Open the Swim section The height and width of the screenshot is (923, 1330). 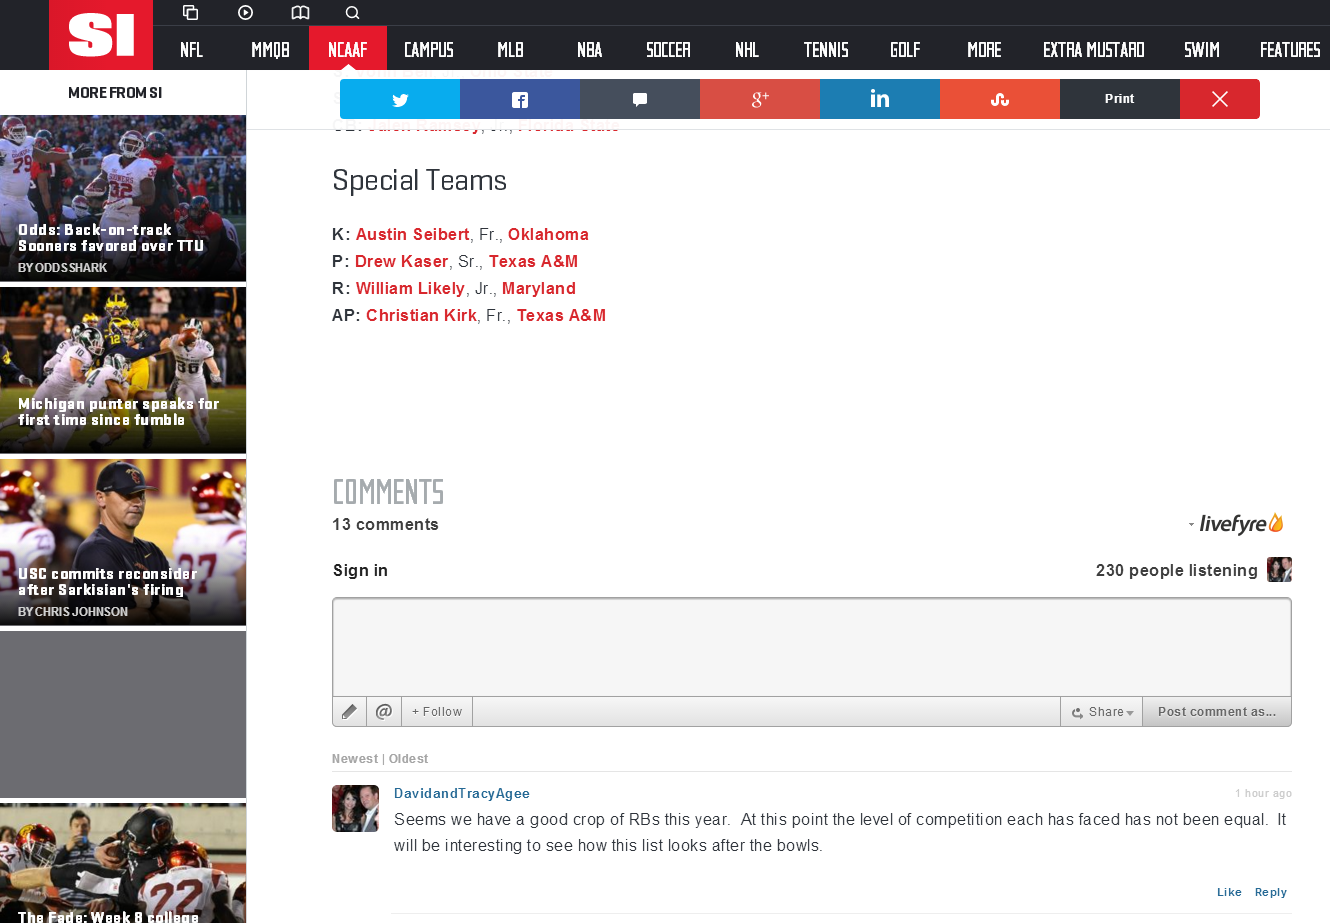[x=1202, y=49]
